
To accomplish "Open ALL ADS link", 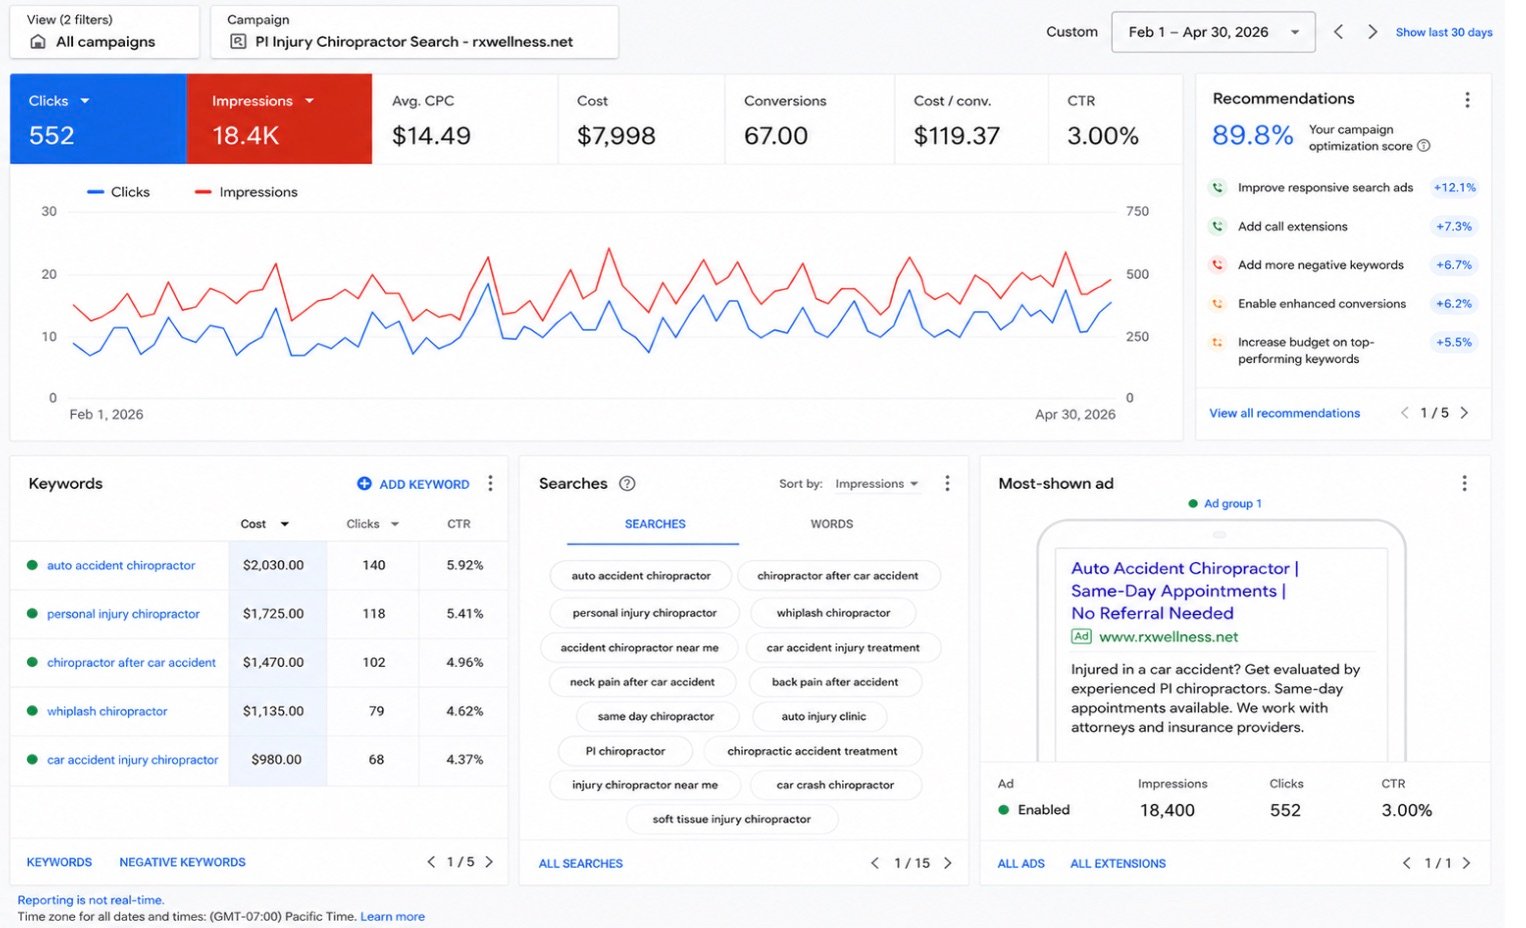I will point(1021,863).
